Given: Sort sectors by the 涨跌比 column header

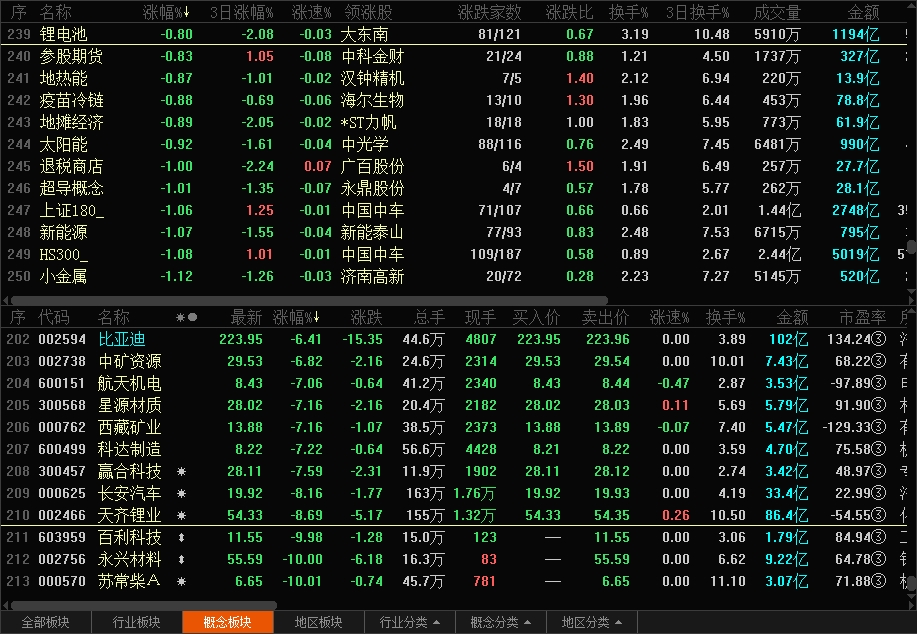Looking at the screenshot, I should (569, 12).
